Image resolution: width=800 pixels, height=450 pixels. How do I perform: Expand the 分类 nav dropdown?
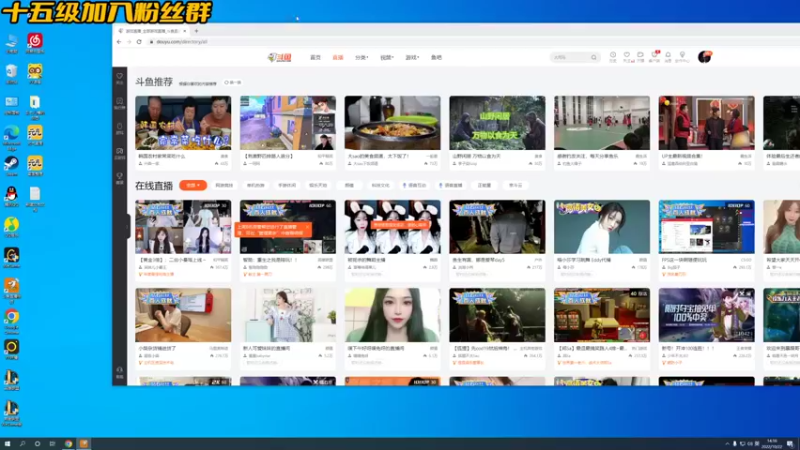[361, 58]
